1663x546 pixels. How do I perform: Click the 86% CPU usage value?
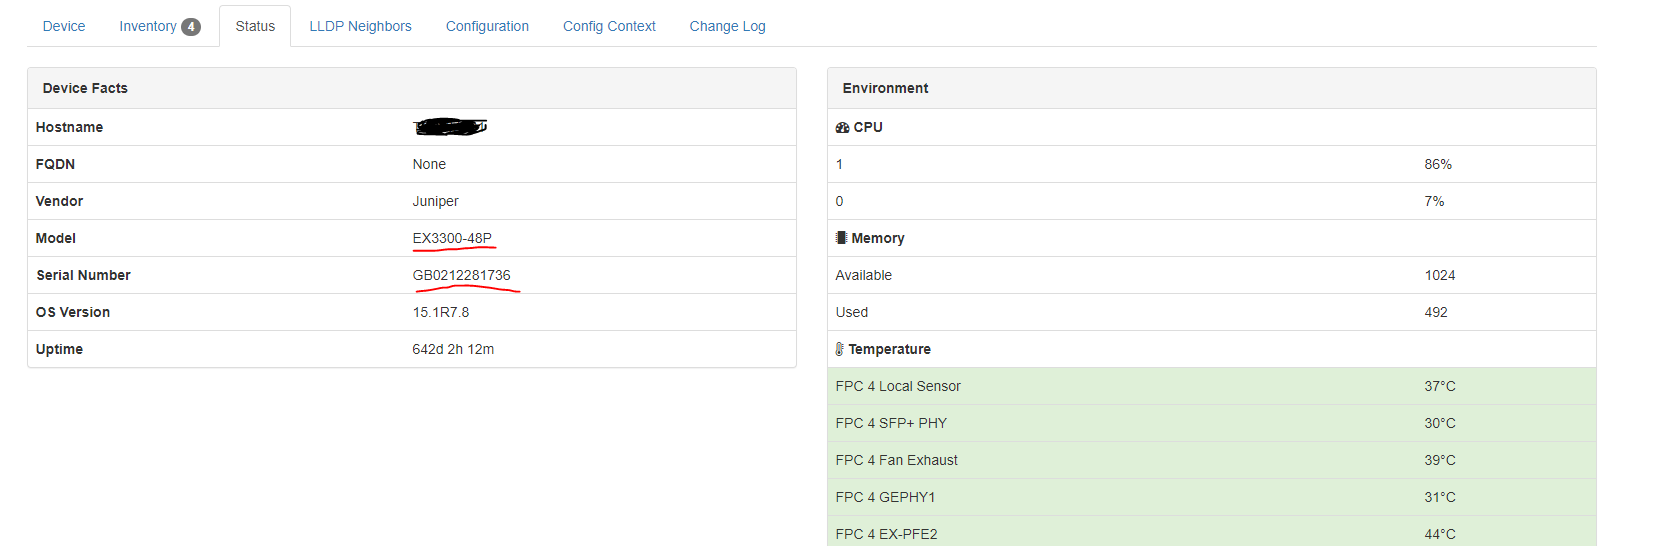(1438, 164)
